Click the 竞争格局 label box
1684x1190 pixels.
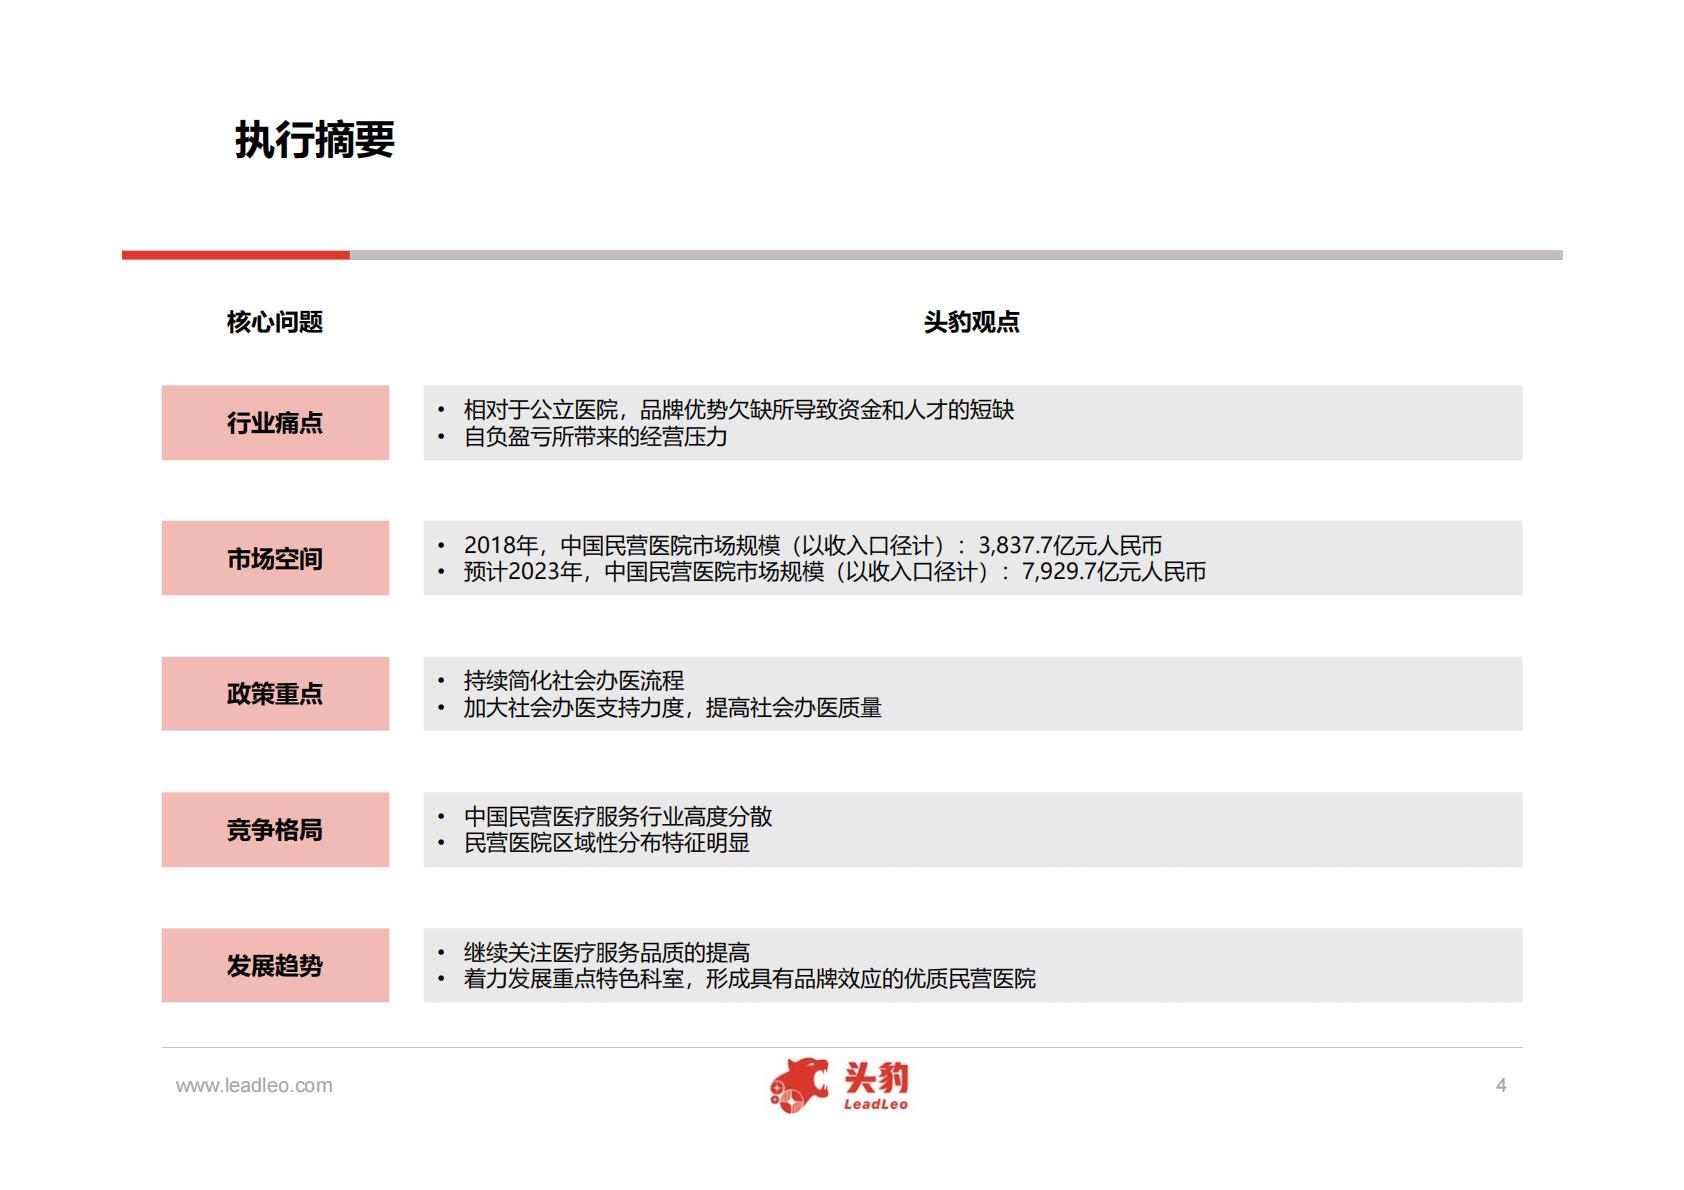click(x=275, y=830)
